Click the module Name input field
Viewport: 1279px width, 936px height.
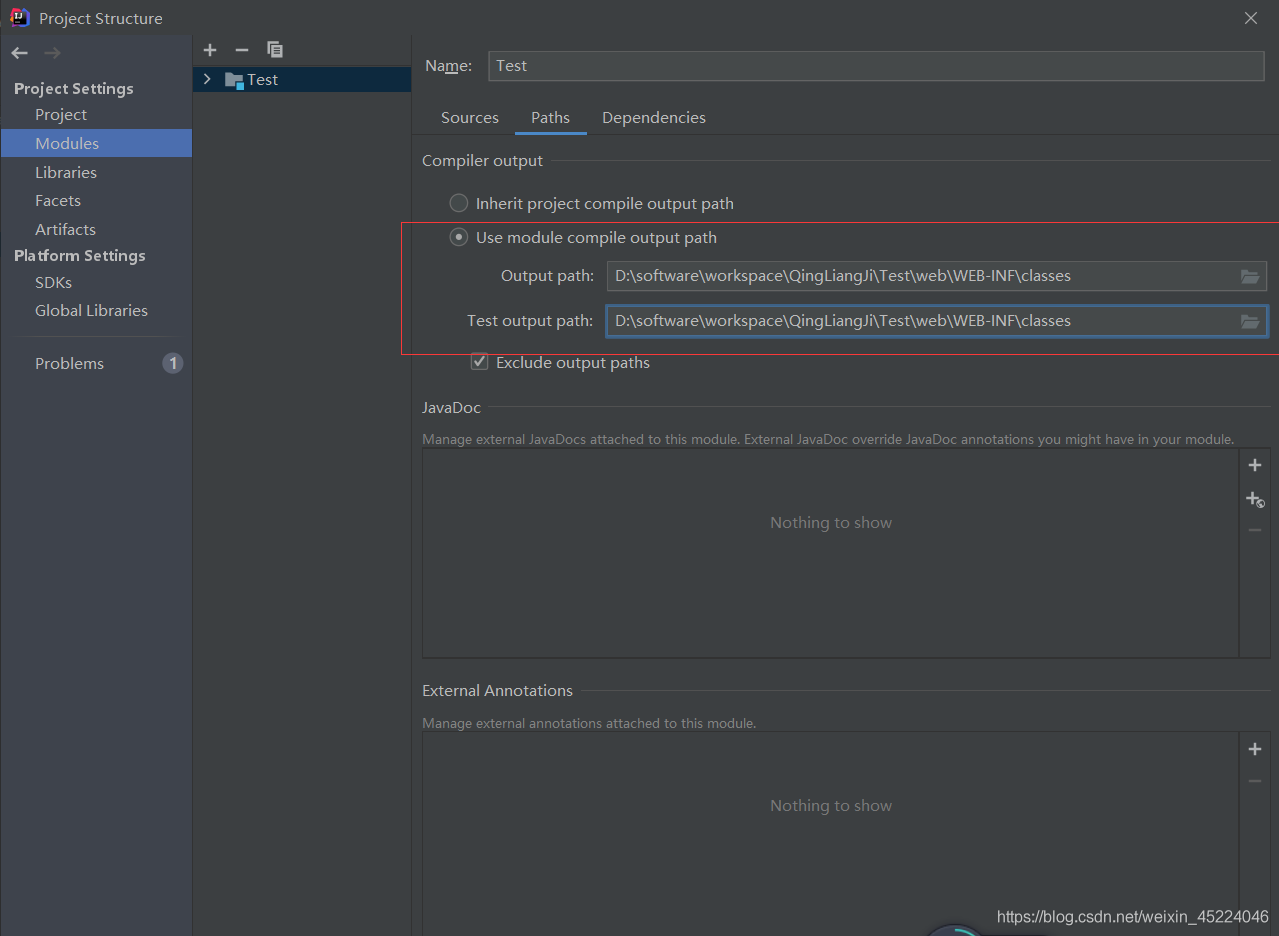pyautogui.click(x=875, y=66)
